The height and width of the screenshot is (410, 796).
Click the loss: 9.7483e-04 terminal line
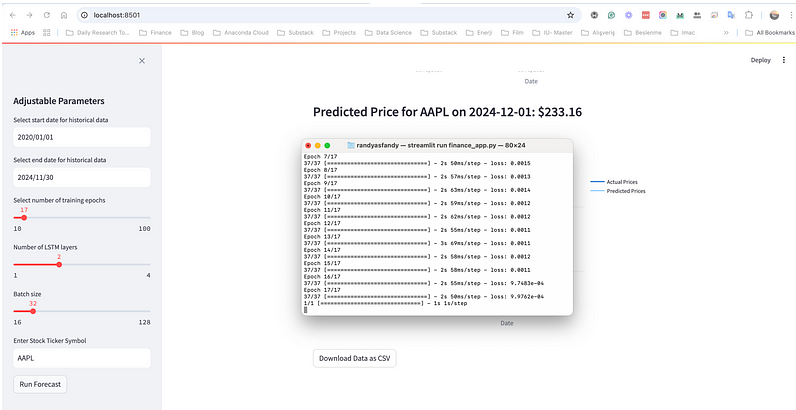(x=423, y=283)
